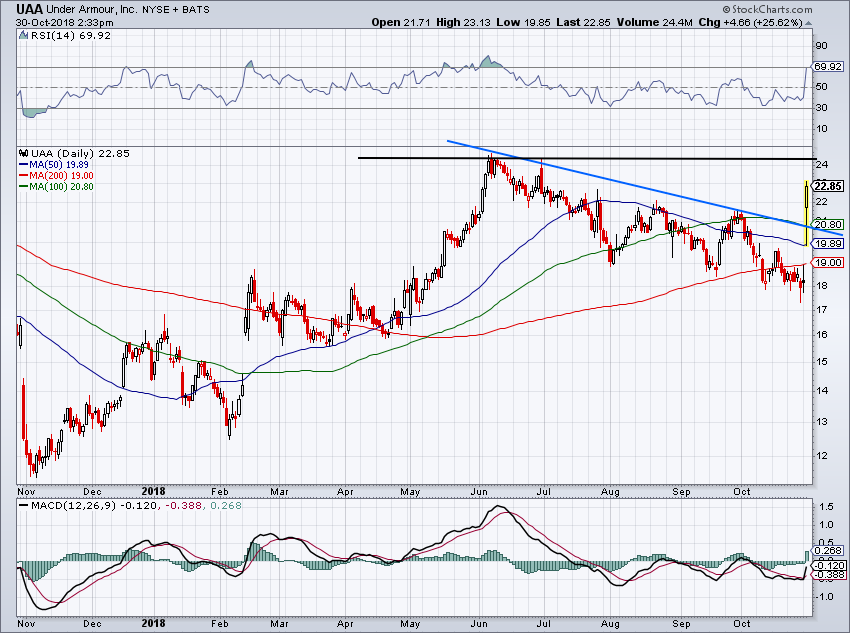Click the up triangle beside Chg percentage

808,23
